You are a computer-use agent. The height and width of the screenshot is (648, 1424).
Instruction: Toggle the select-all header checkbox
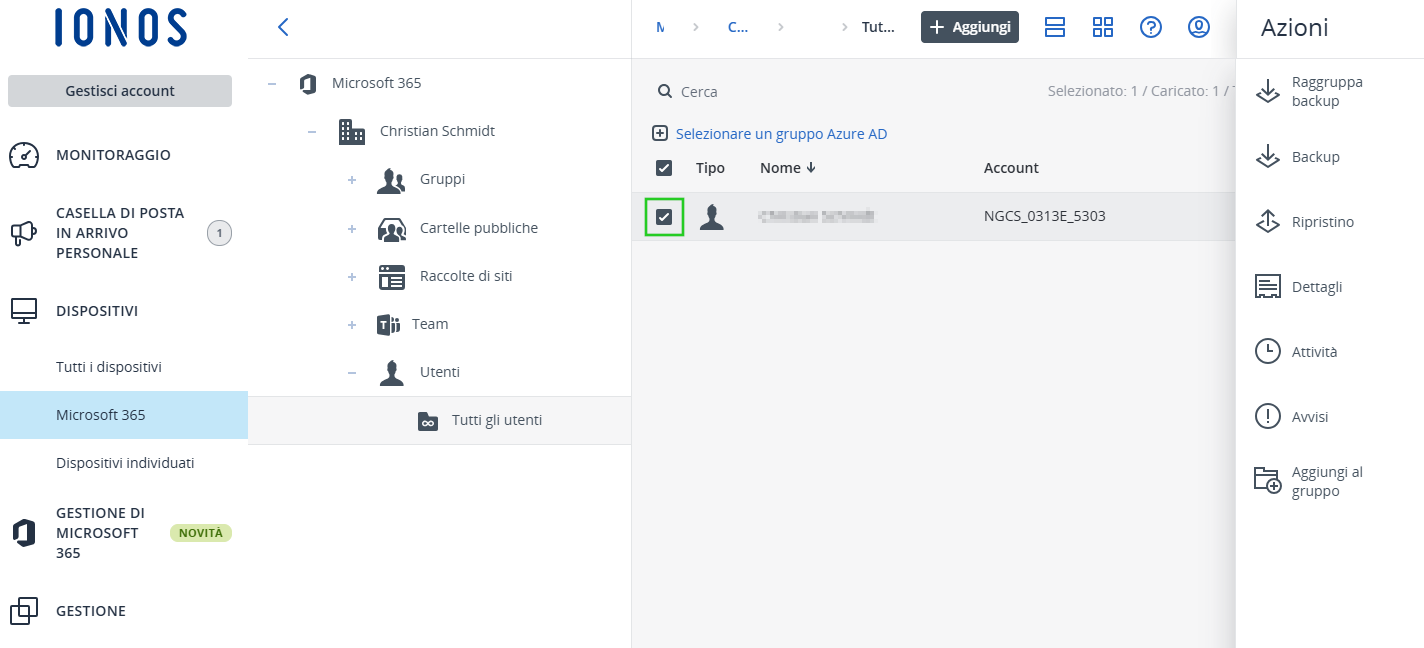(664, 168)
